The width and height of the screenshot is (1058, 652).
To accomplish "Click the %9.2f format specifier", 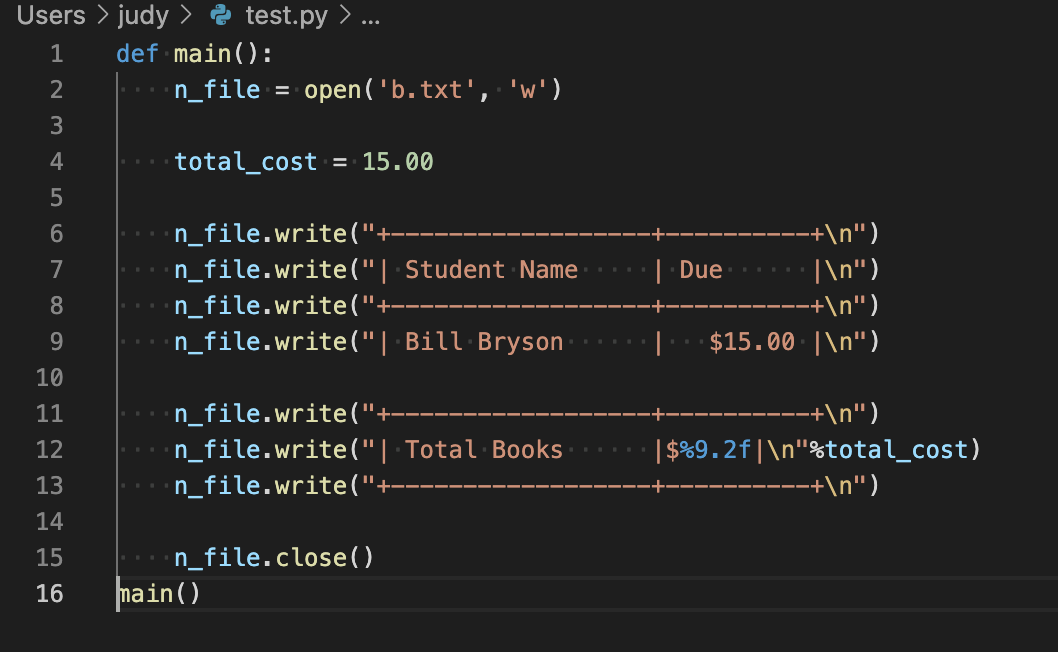I will pos(715,450).
